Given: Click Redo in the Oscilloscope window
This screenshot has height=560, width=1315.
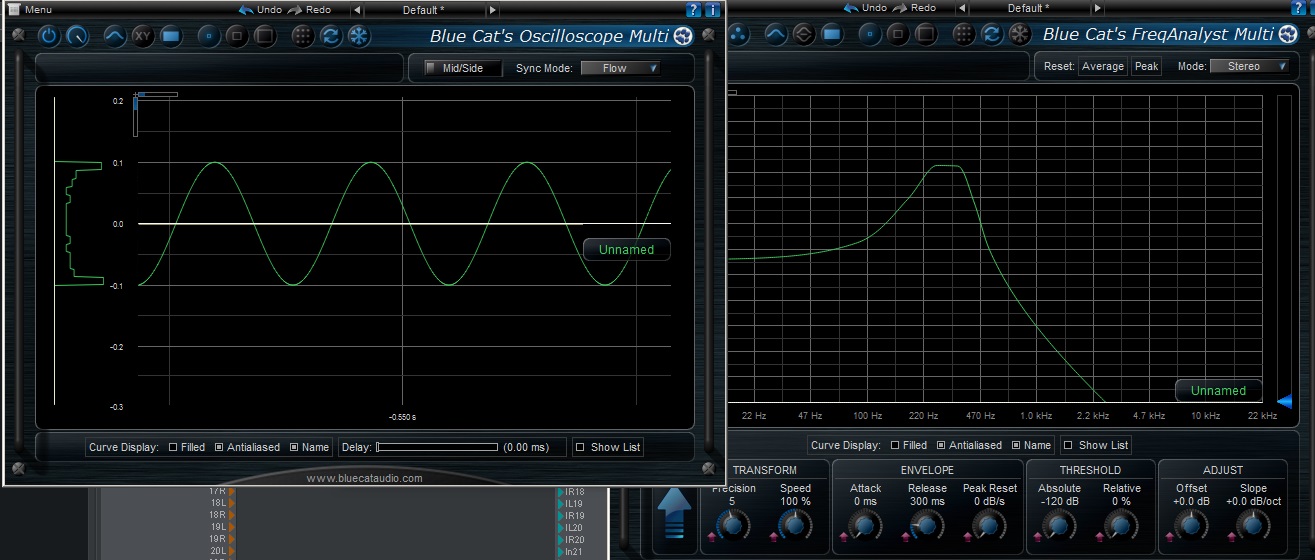Looking at the screenshot, I should 309,10.
